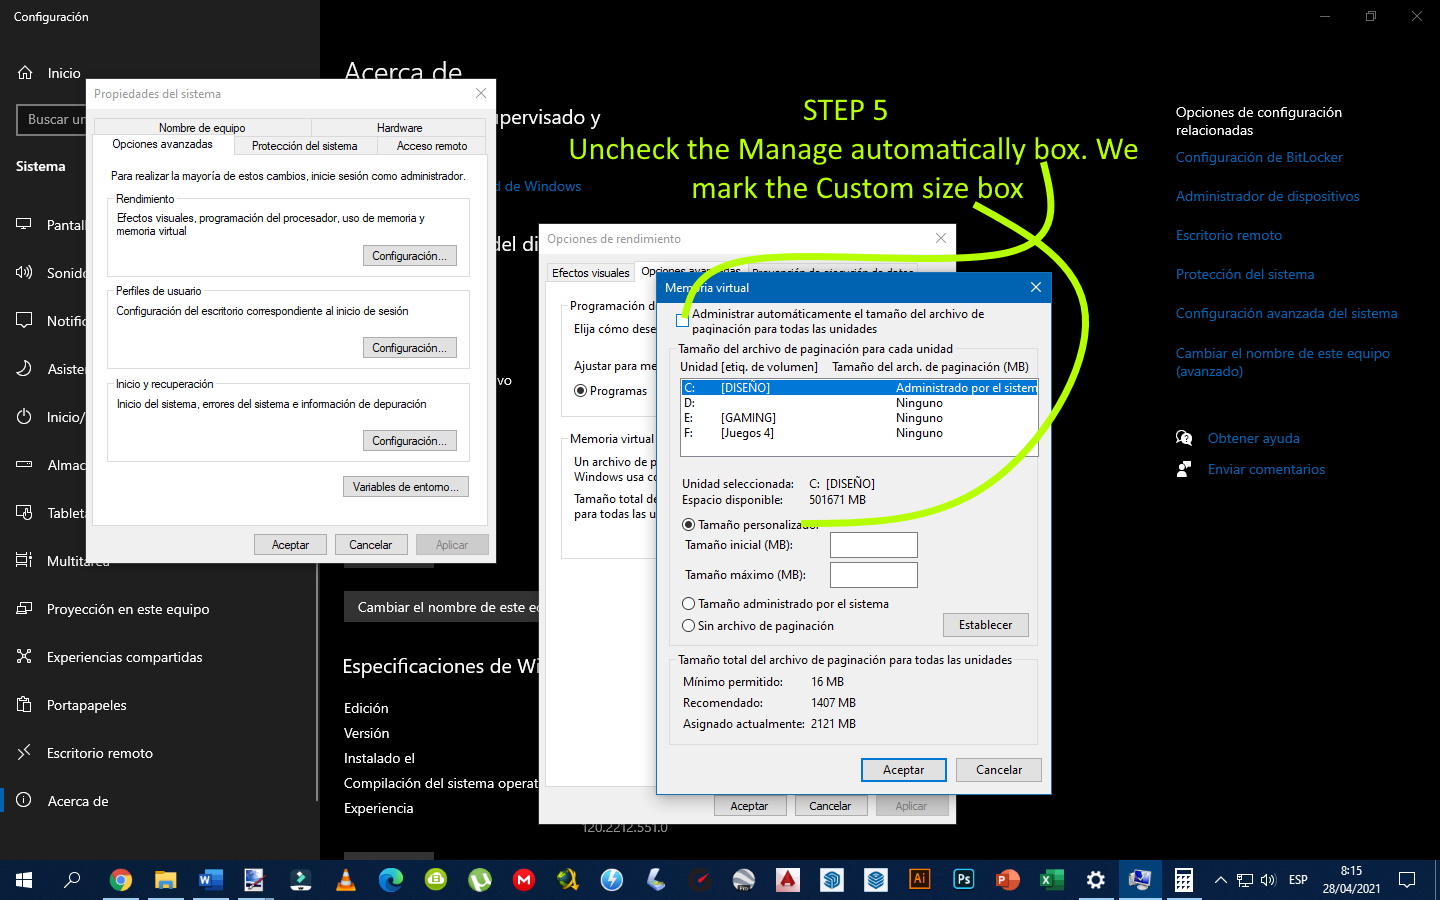Open Pantalla display icon in Settings sidebar
Screen dimensions: 1440x900
(24, 224)
